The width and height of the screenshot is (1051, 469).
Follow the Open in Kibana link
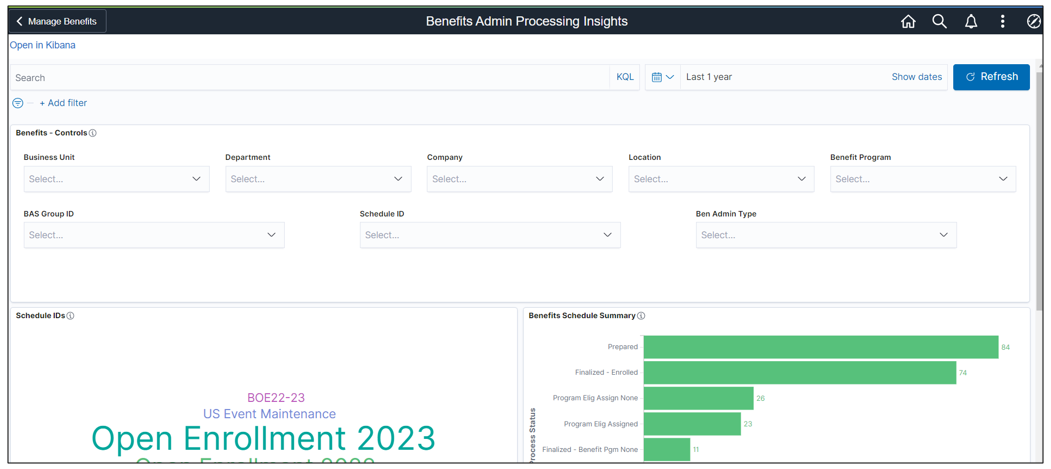(43, 45)
